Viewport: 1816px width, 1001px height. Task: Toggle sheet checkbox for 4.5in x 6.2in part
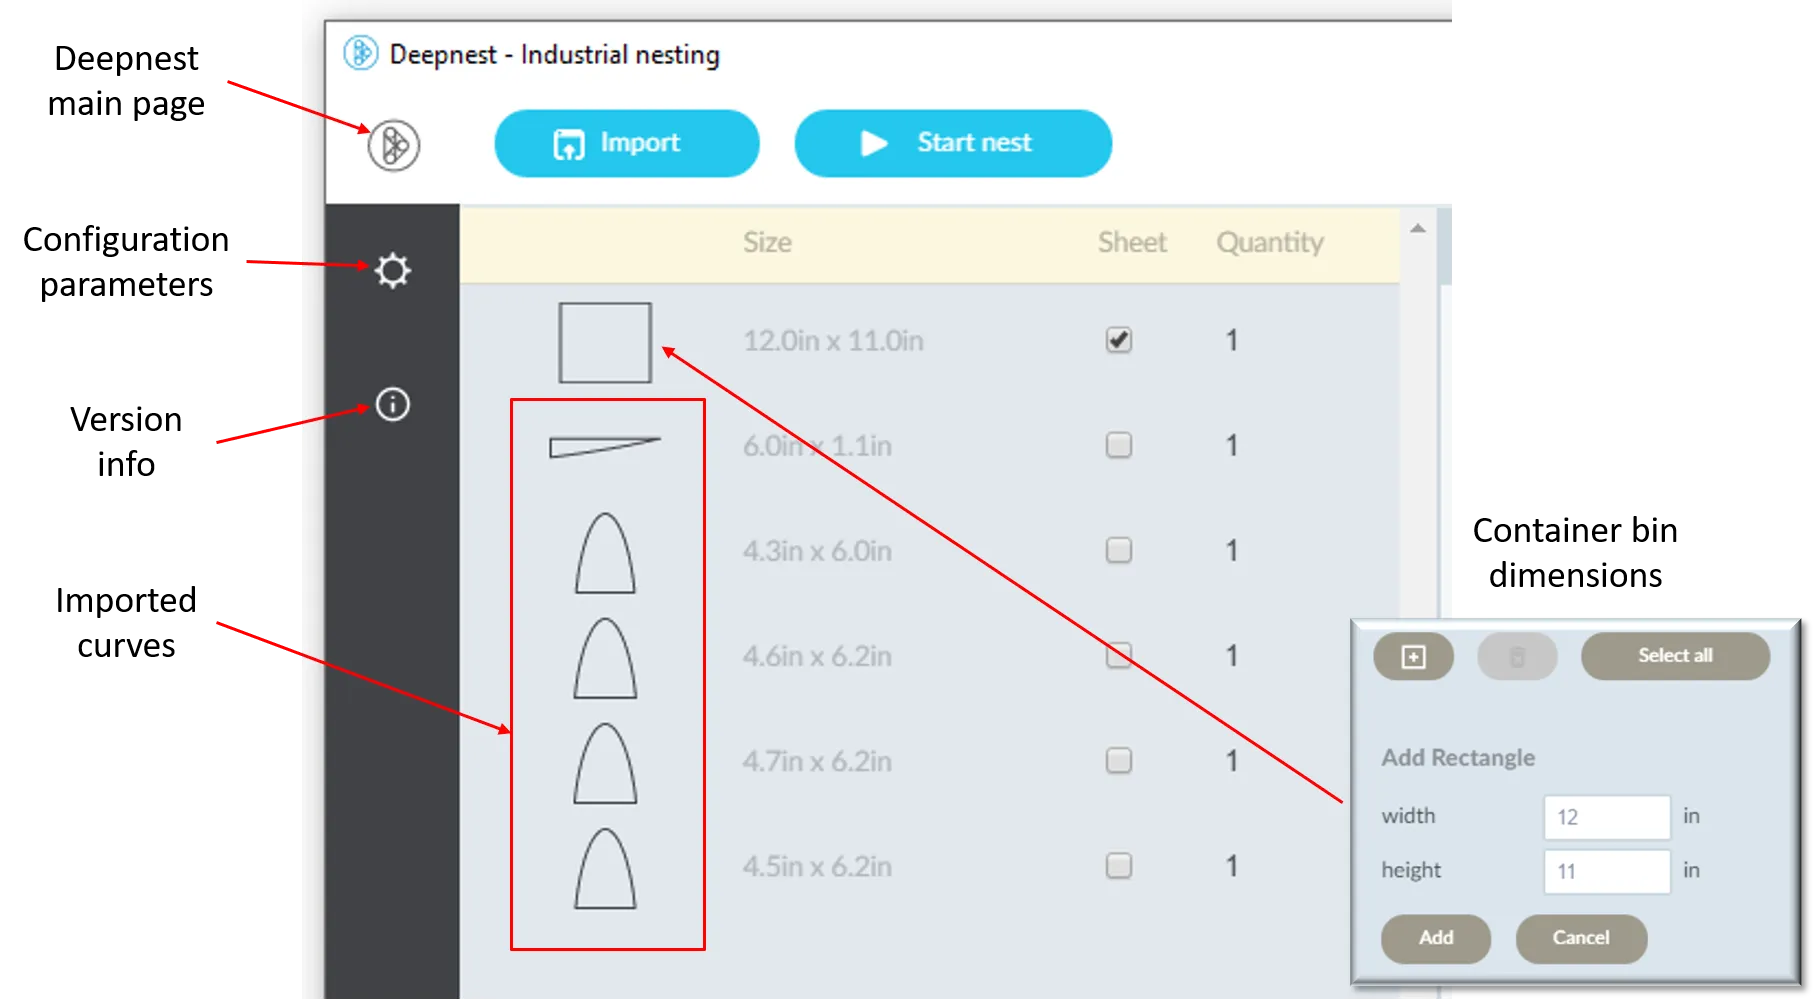pos(1119,866)
